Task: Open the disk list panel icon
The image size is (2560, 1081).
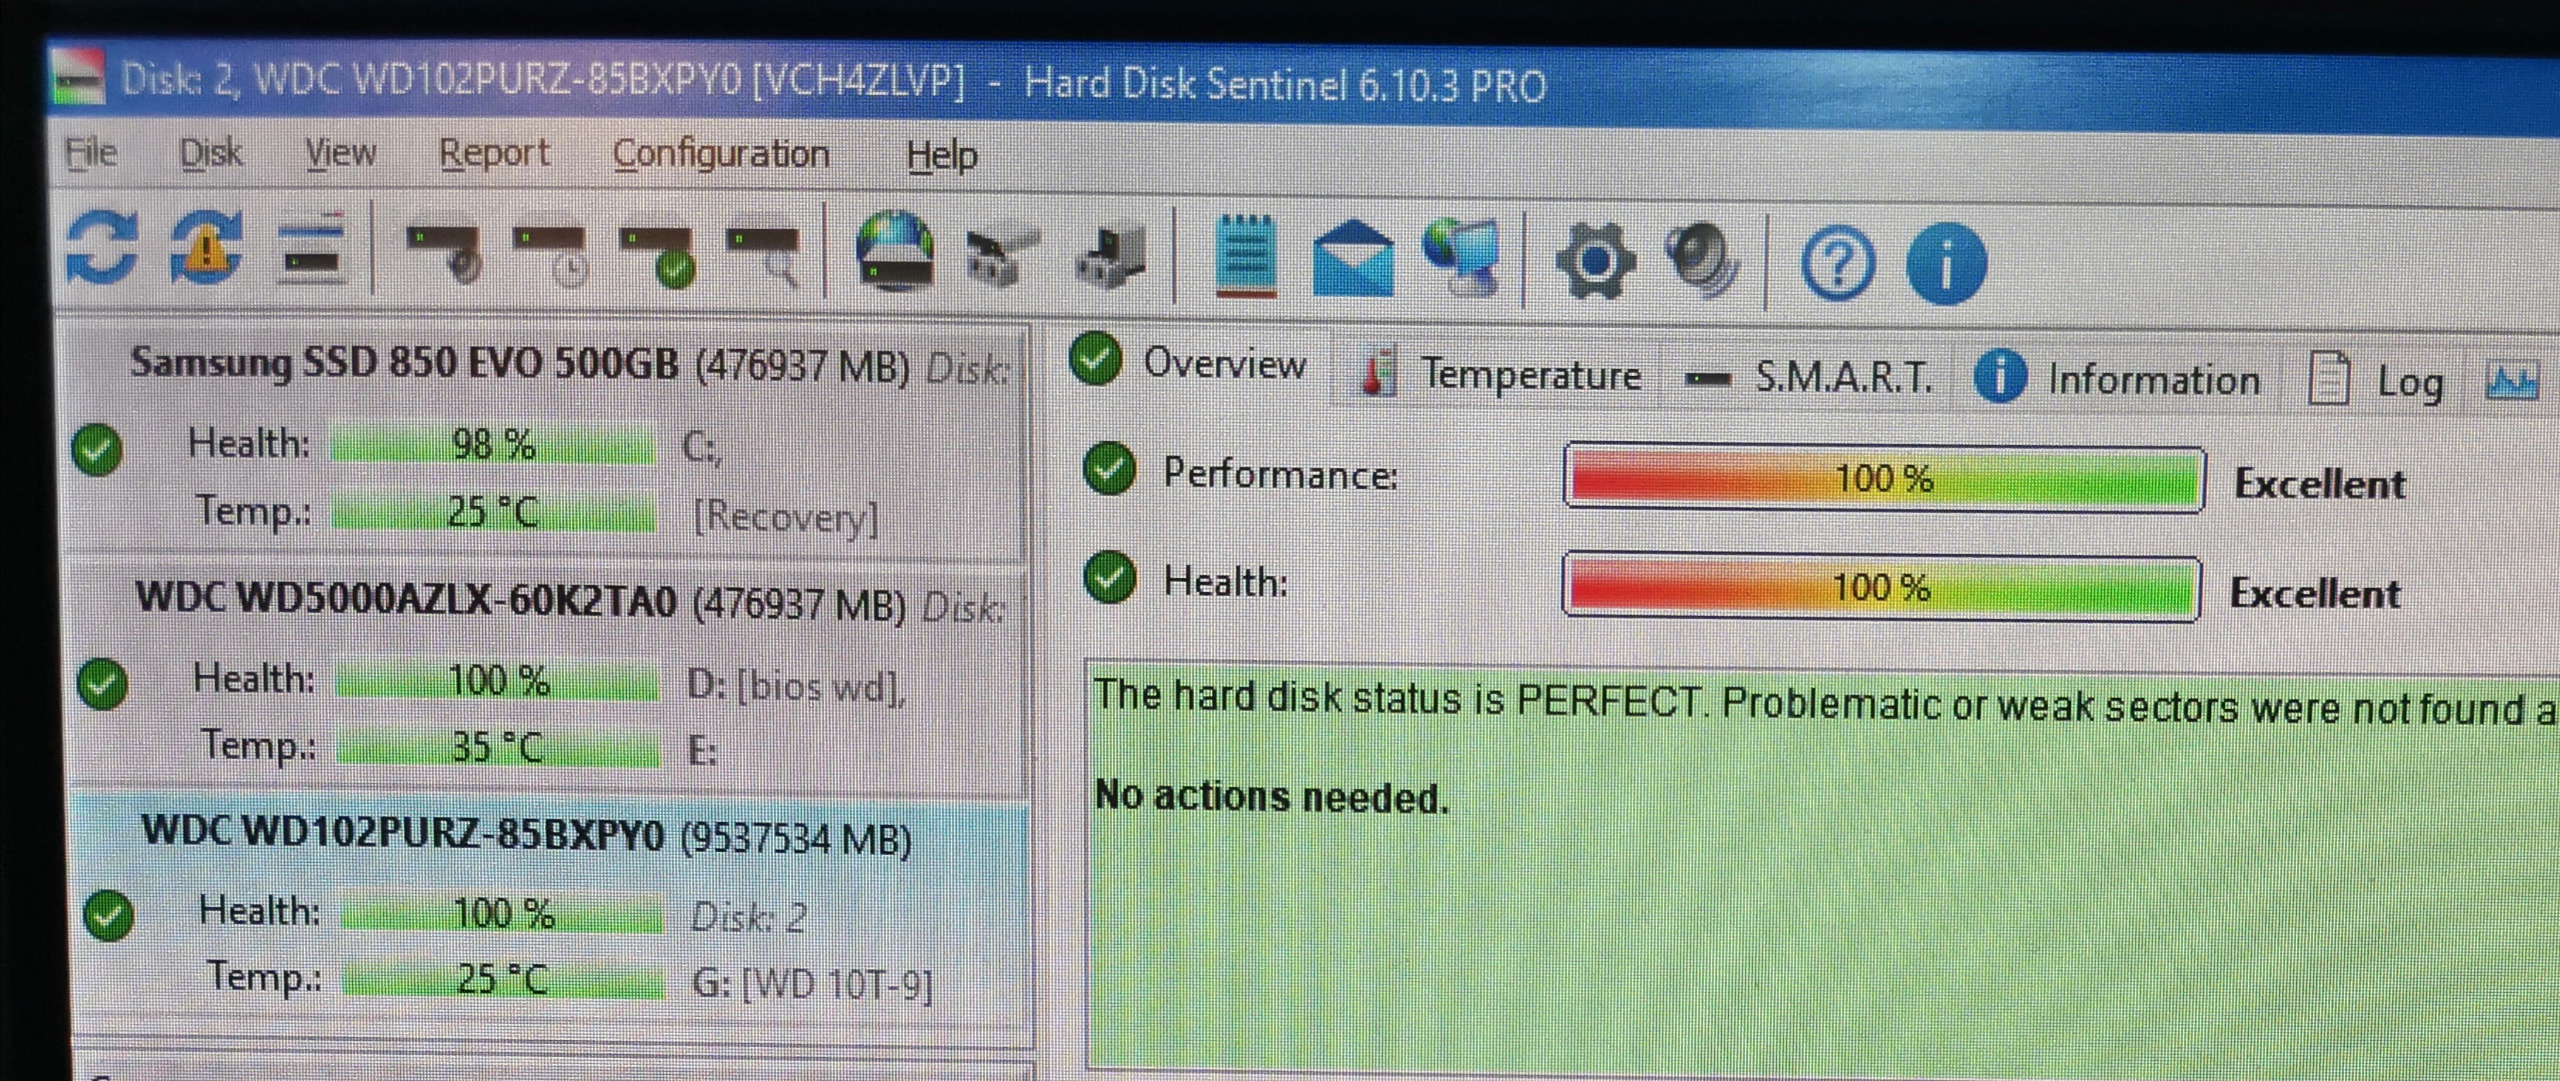Action: point(313,249)
